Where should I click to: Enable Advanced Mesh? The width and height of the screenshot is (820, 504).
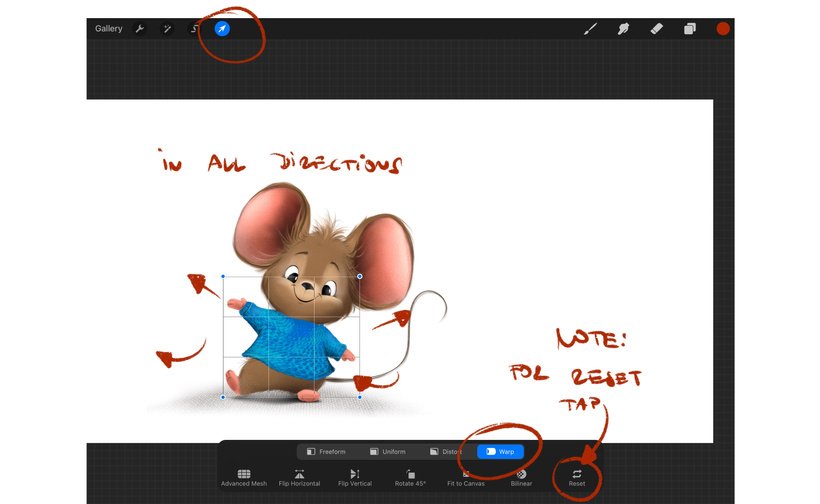click(x=244, y=478)
